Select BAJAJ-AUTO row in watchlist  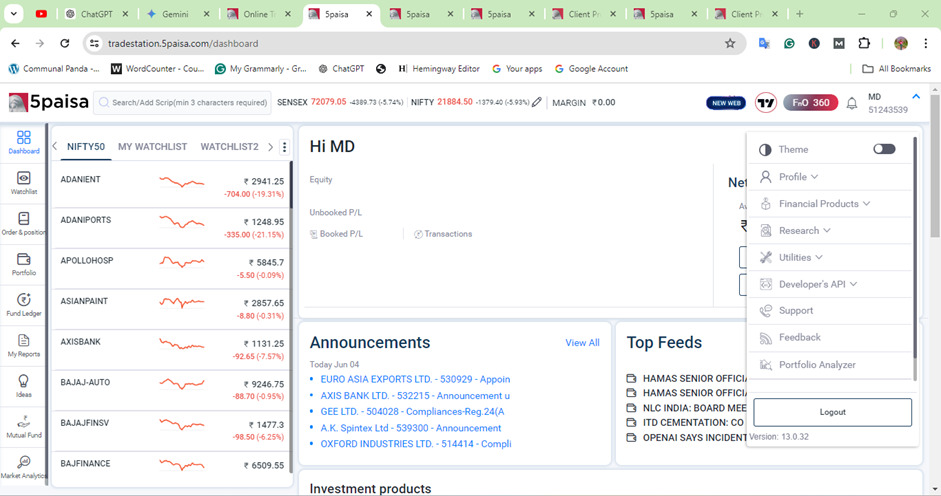pyautogui.click(x=172, y=390)
